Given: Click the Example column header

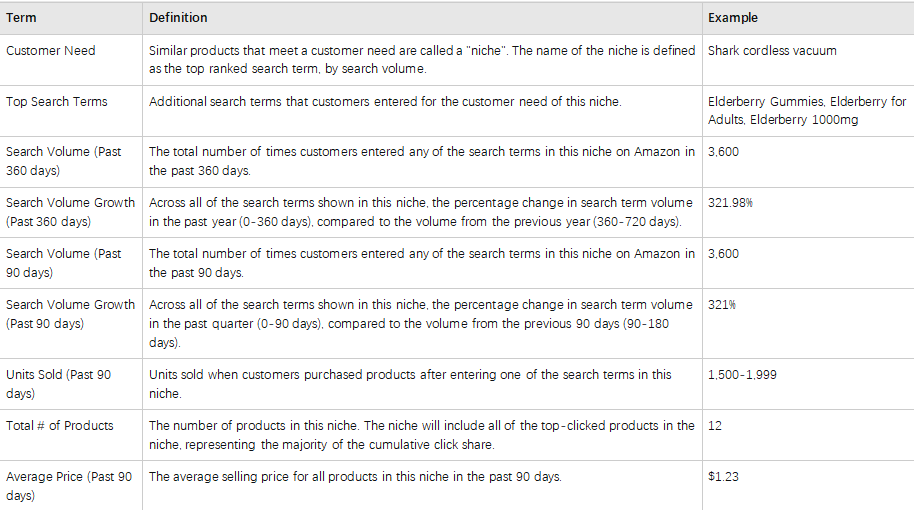Looking at the screenshot, I should (x=733, y=18).
